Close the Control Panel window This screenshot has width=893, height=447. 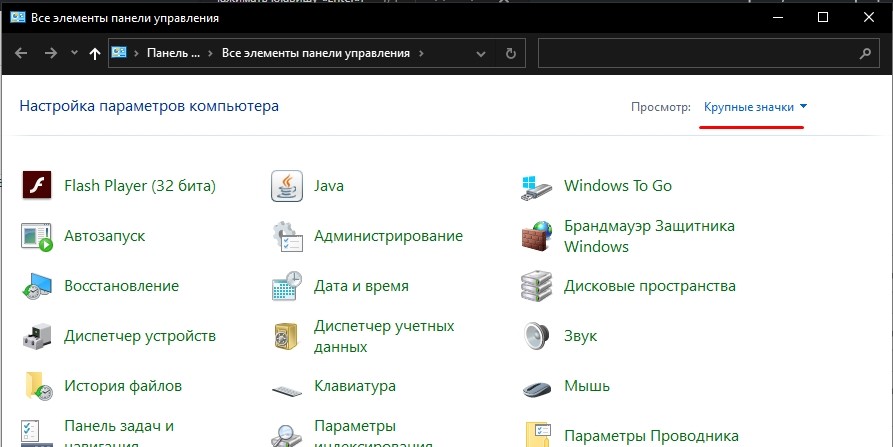click(869, 18)
